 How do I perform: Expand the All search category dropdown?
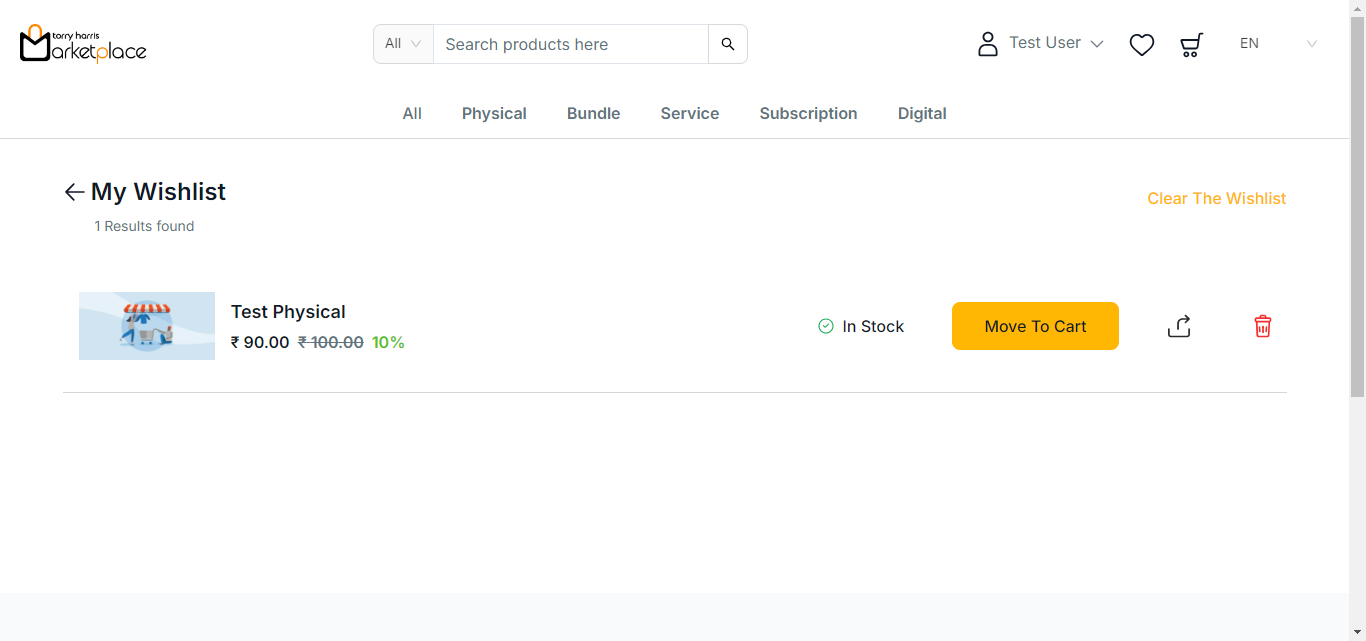tap(403, 44)
